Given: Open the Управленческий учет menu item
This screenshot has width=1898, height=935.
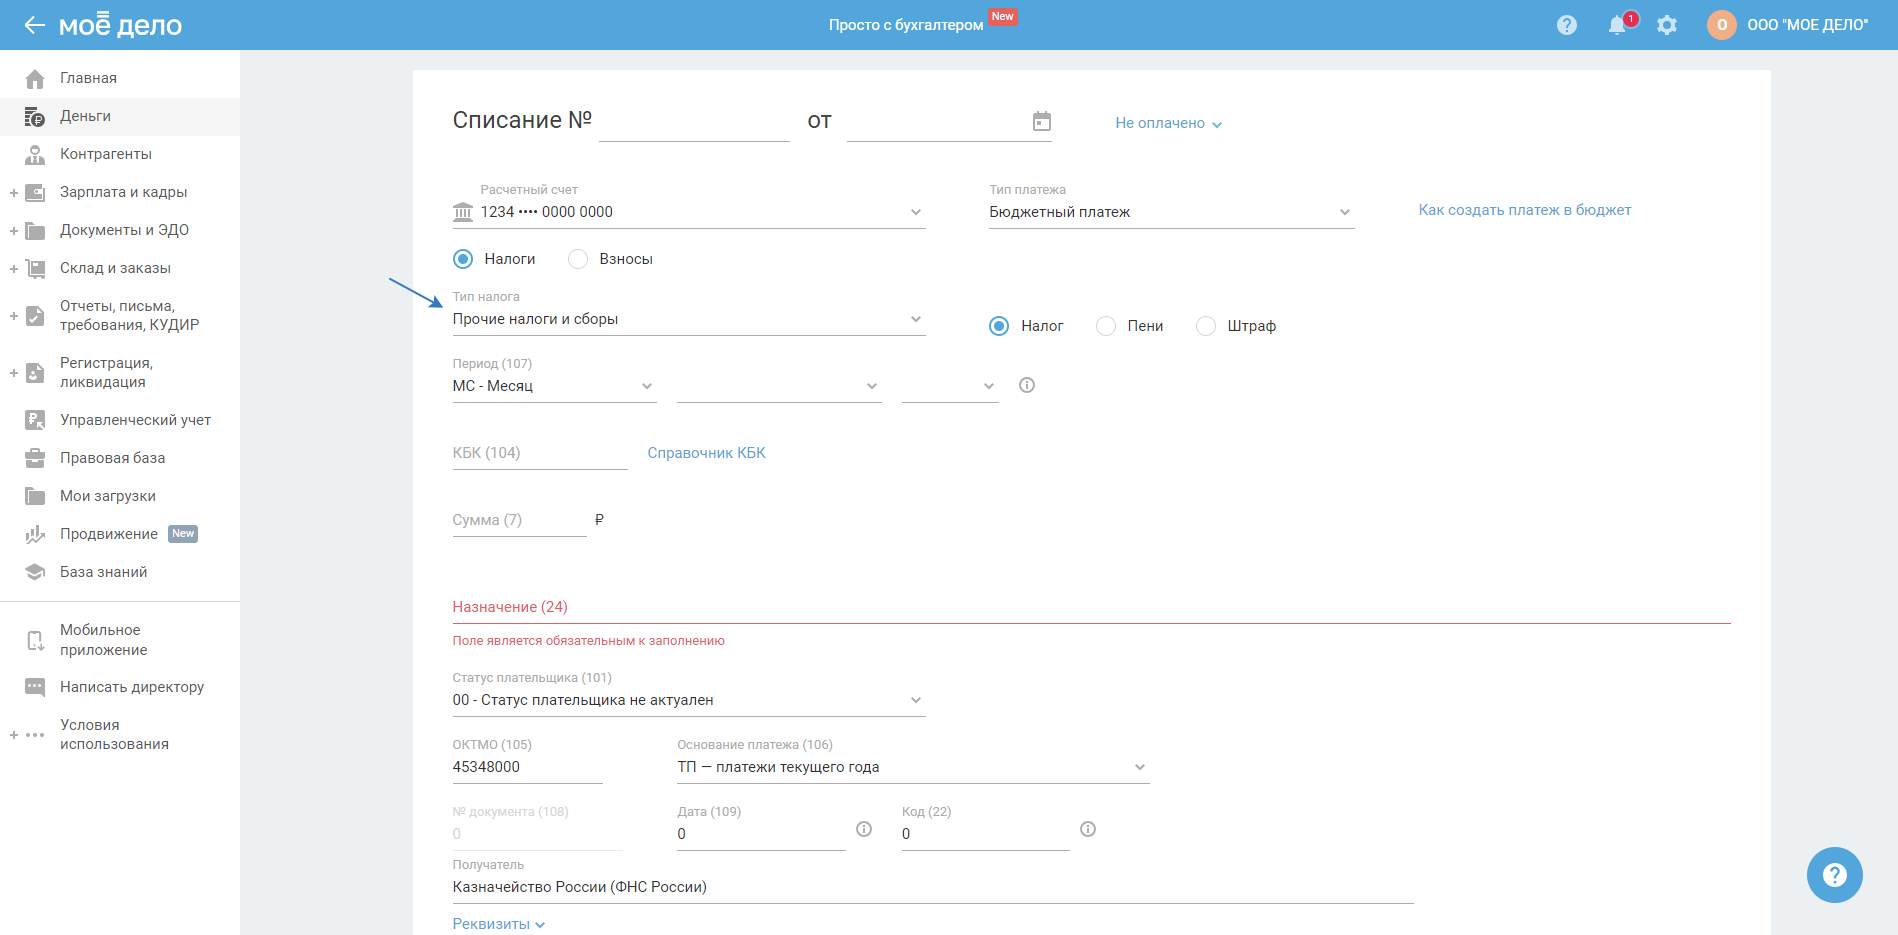Looking at the screenshot, I should tap(120, 421).
